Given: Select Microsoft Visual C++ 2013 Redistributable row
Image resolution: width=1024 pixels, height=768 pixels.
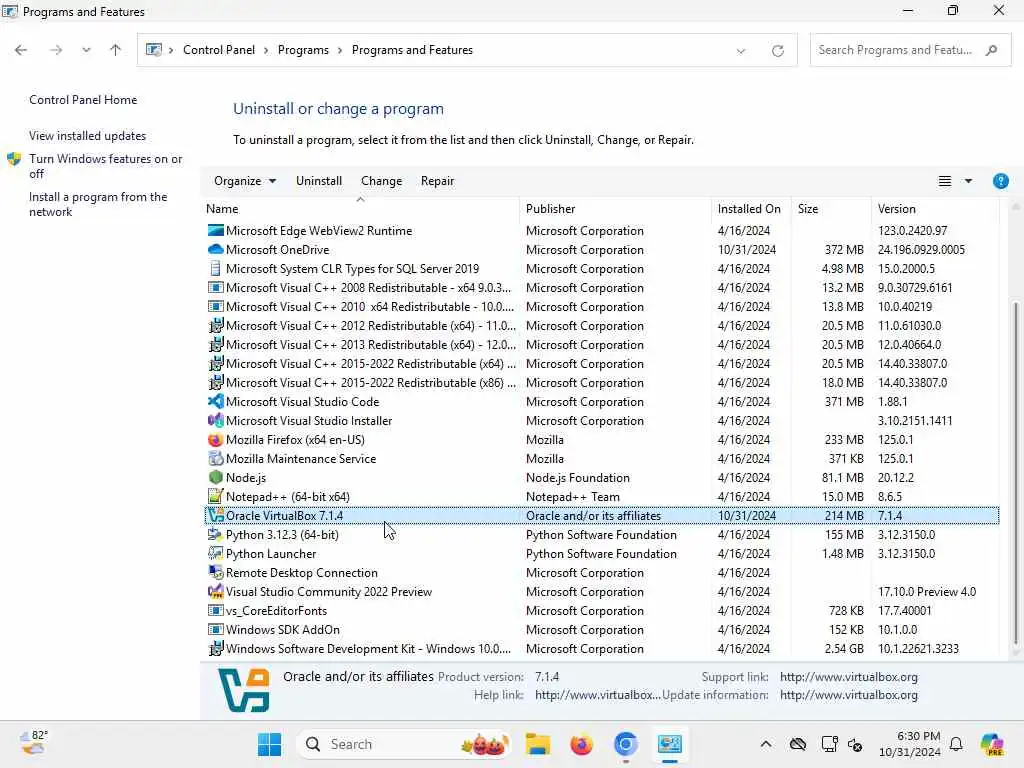Looking at the screenshot, I should (x=601, y=345).
